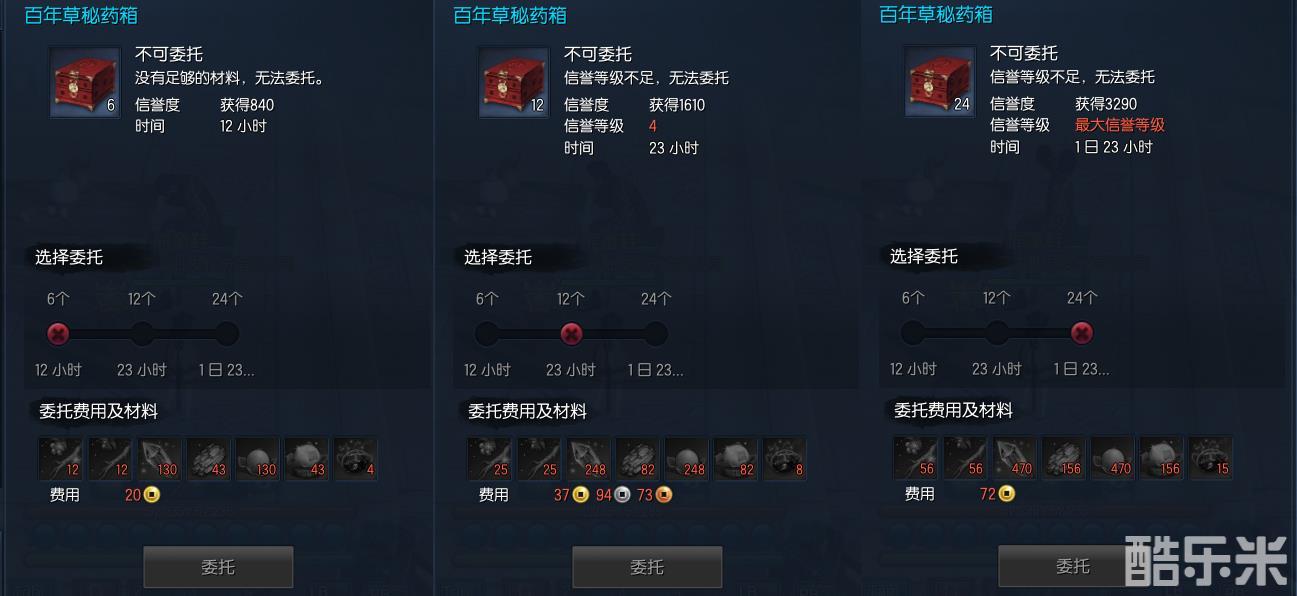Select the dark pot material with count 15
This screenshot has height=596, width=1297.
pyautogui.click(x=1210, y=458)
